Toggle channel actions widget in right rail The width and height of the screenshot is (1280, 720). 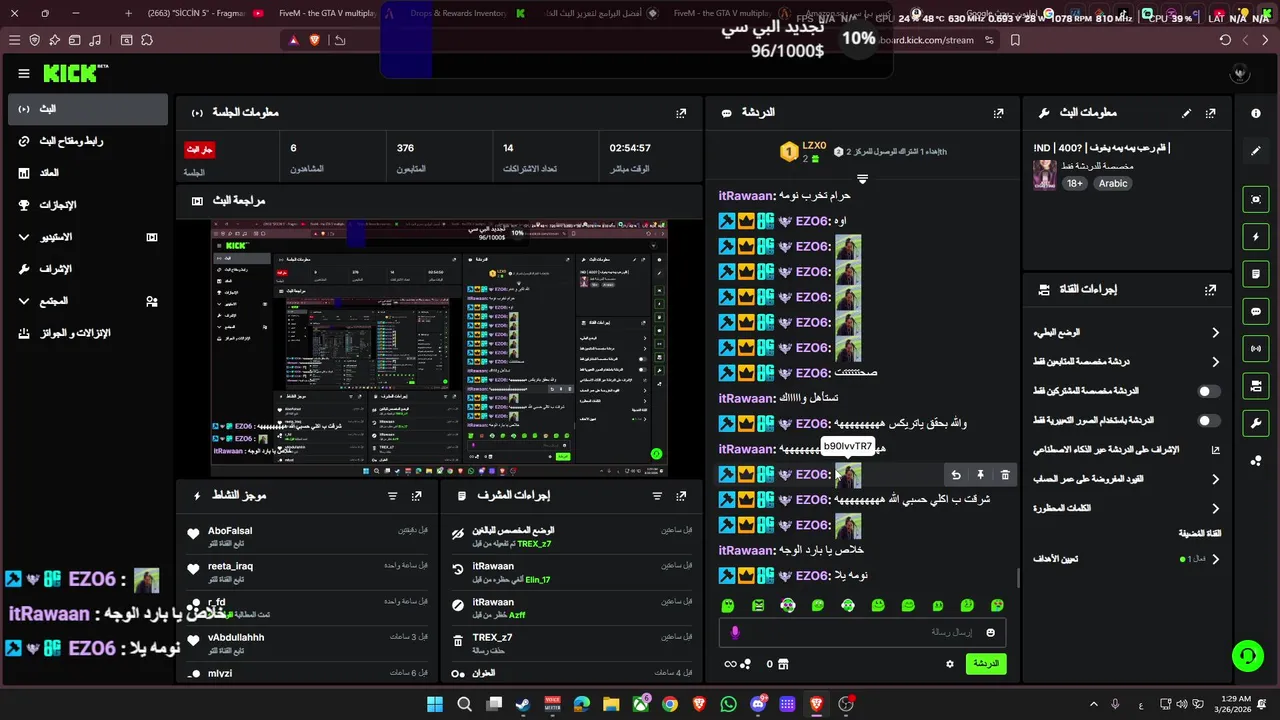coord(1256,386)
